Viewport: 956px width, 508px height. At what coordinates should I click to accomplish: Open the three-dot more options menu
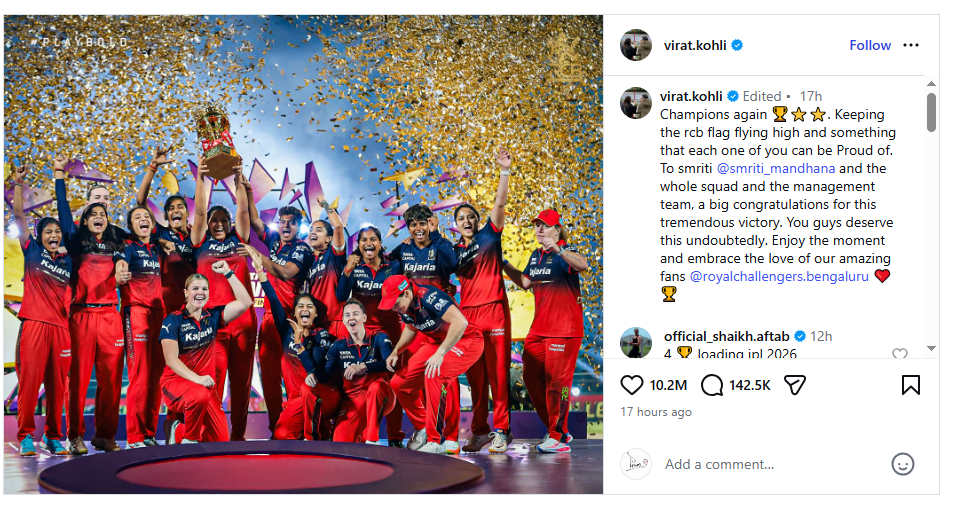(x=911, y=45)
